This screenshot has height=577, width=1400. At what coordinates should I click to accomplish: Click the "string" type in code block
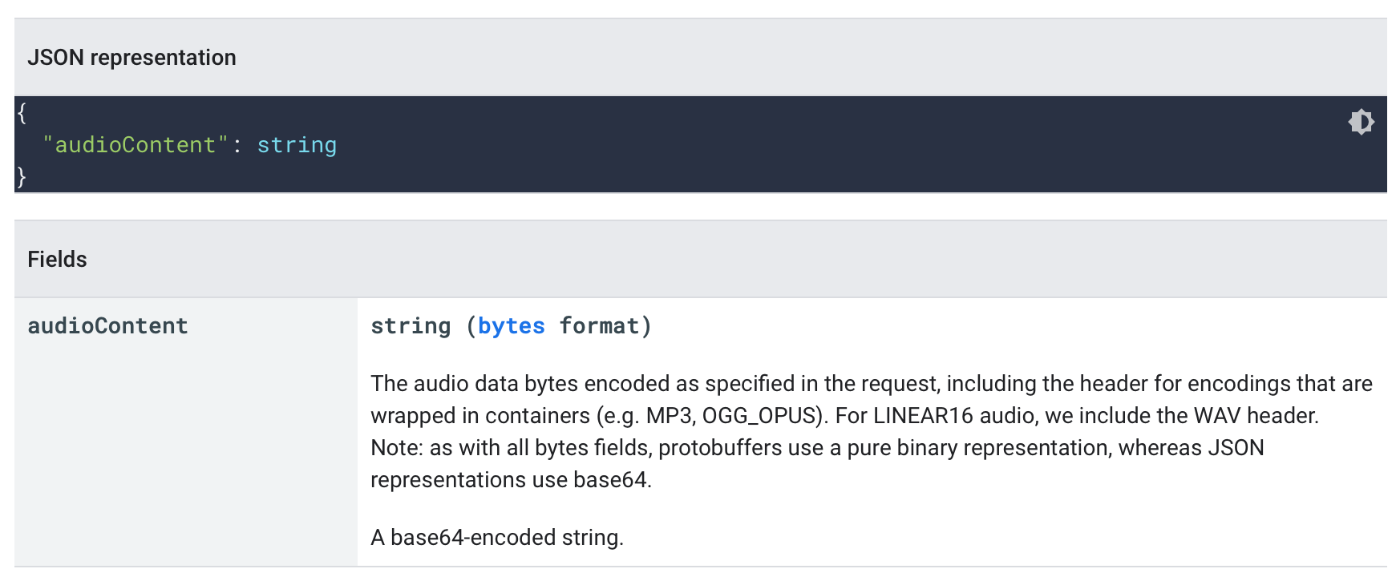pos(297,145)
